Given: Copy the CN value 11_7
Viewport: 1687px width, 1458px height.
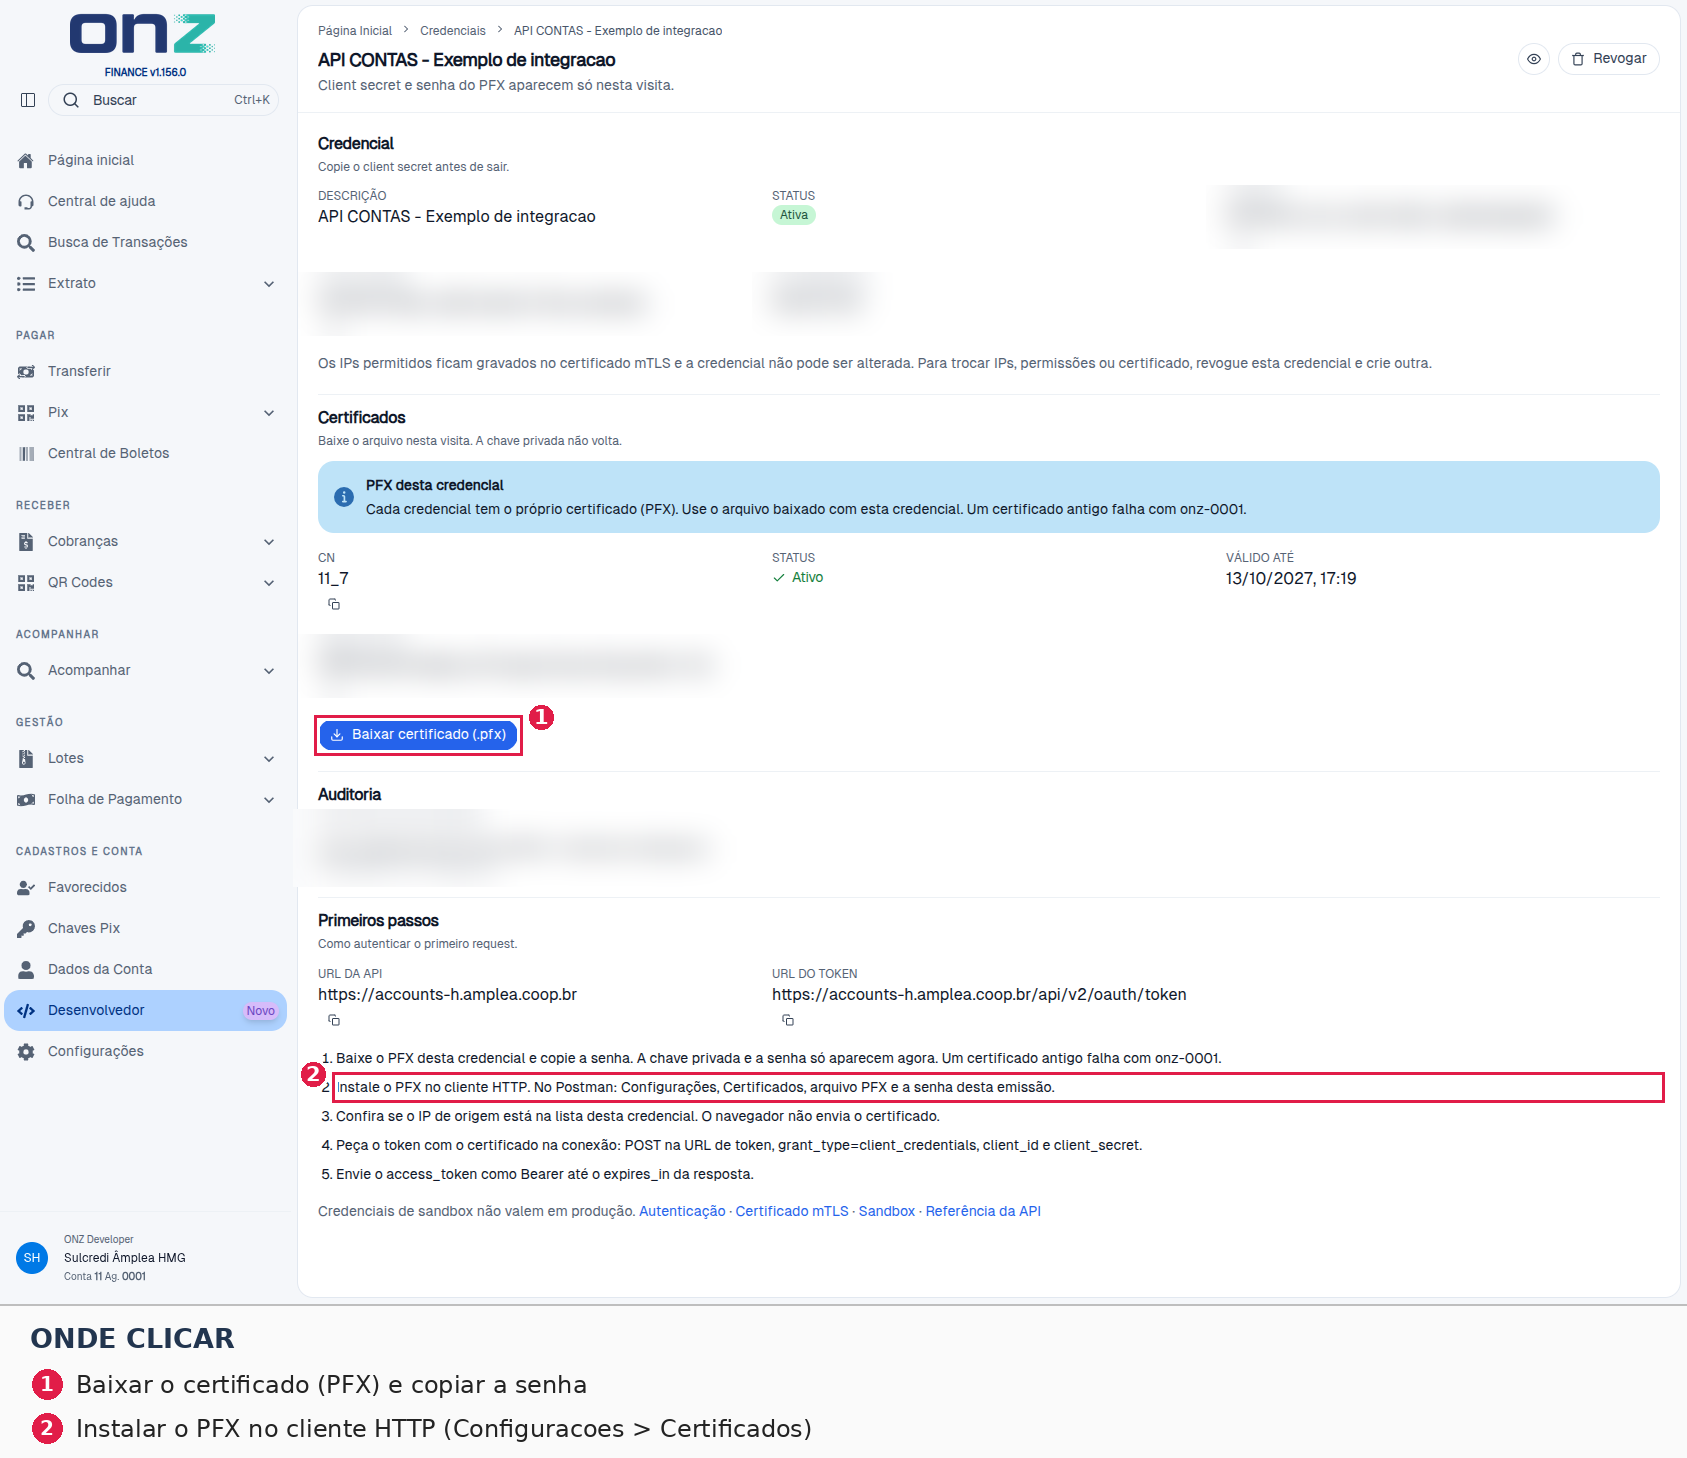Looking at the screenshot, I should [x=334, y=604].
